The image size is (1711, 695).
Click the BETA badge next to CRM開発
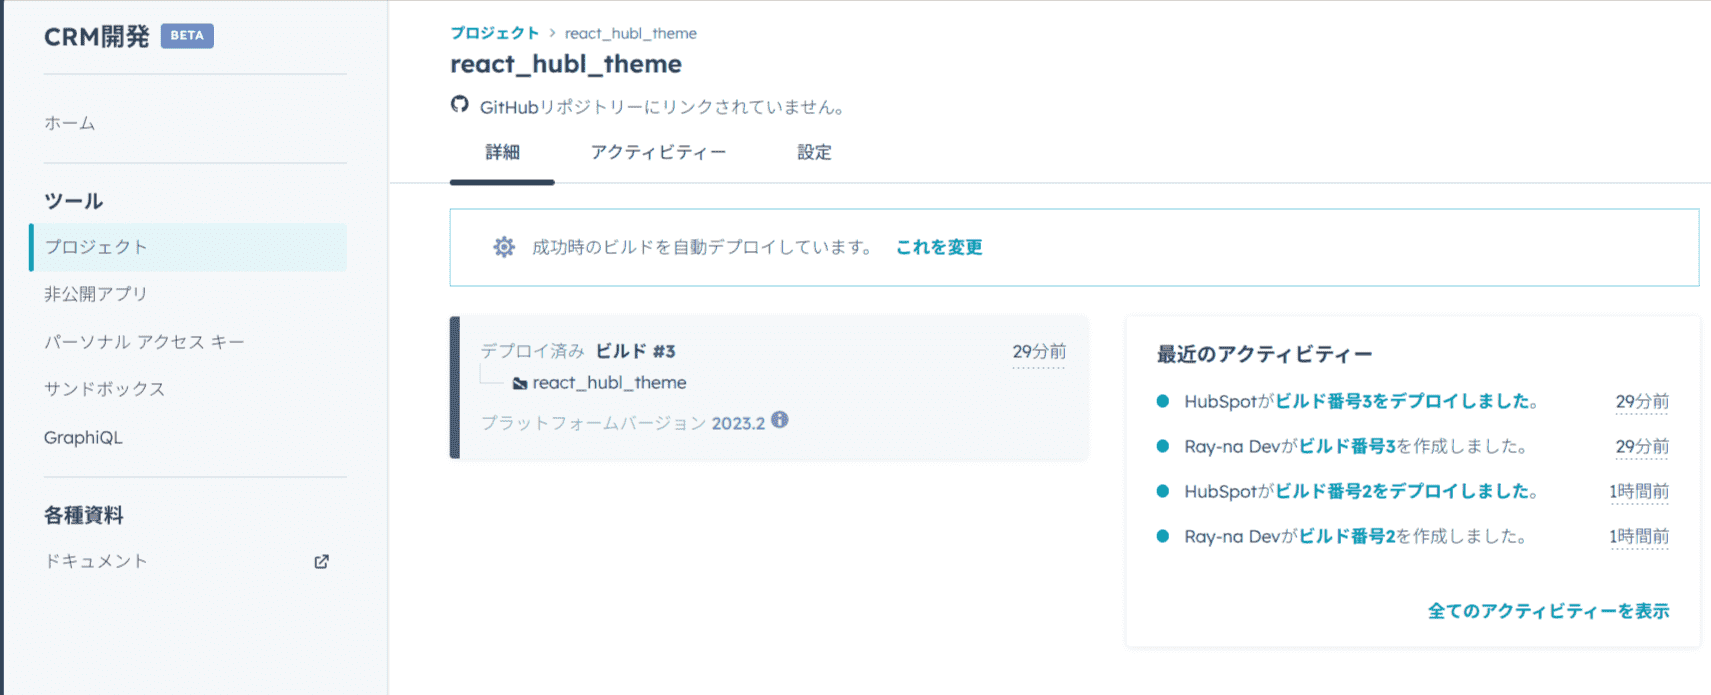click(187, 36)
